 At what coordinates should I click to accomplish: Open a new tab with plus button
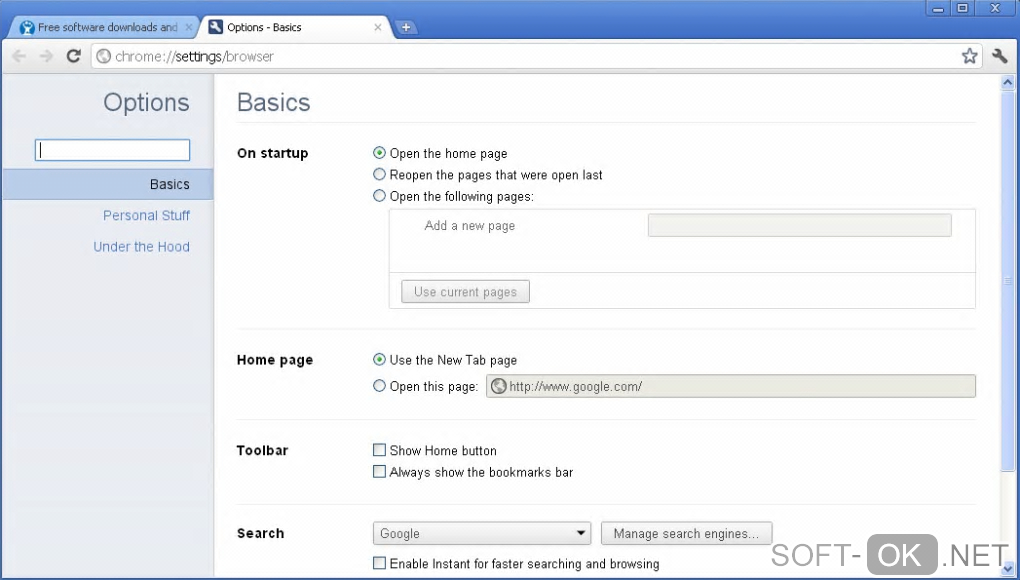pyautogui.click(x=406, y=27)
